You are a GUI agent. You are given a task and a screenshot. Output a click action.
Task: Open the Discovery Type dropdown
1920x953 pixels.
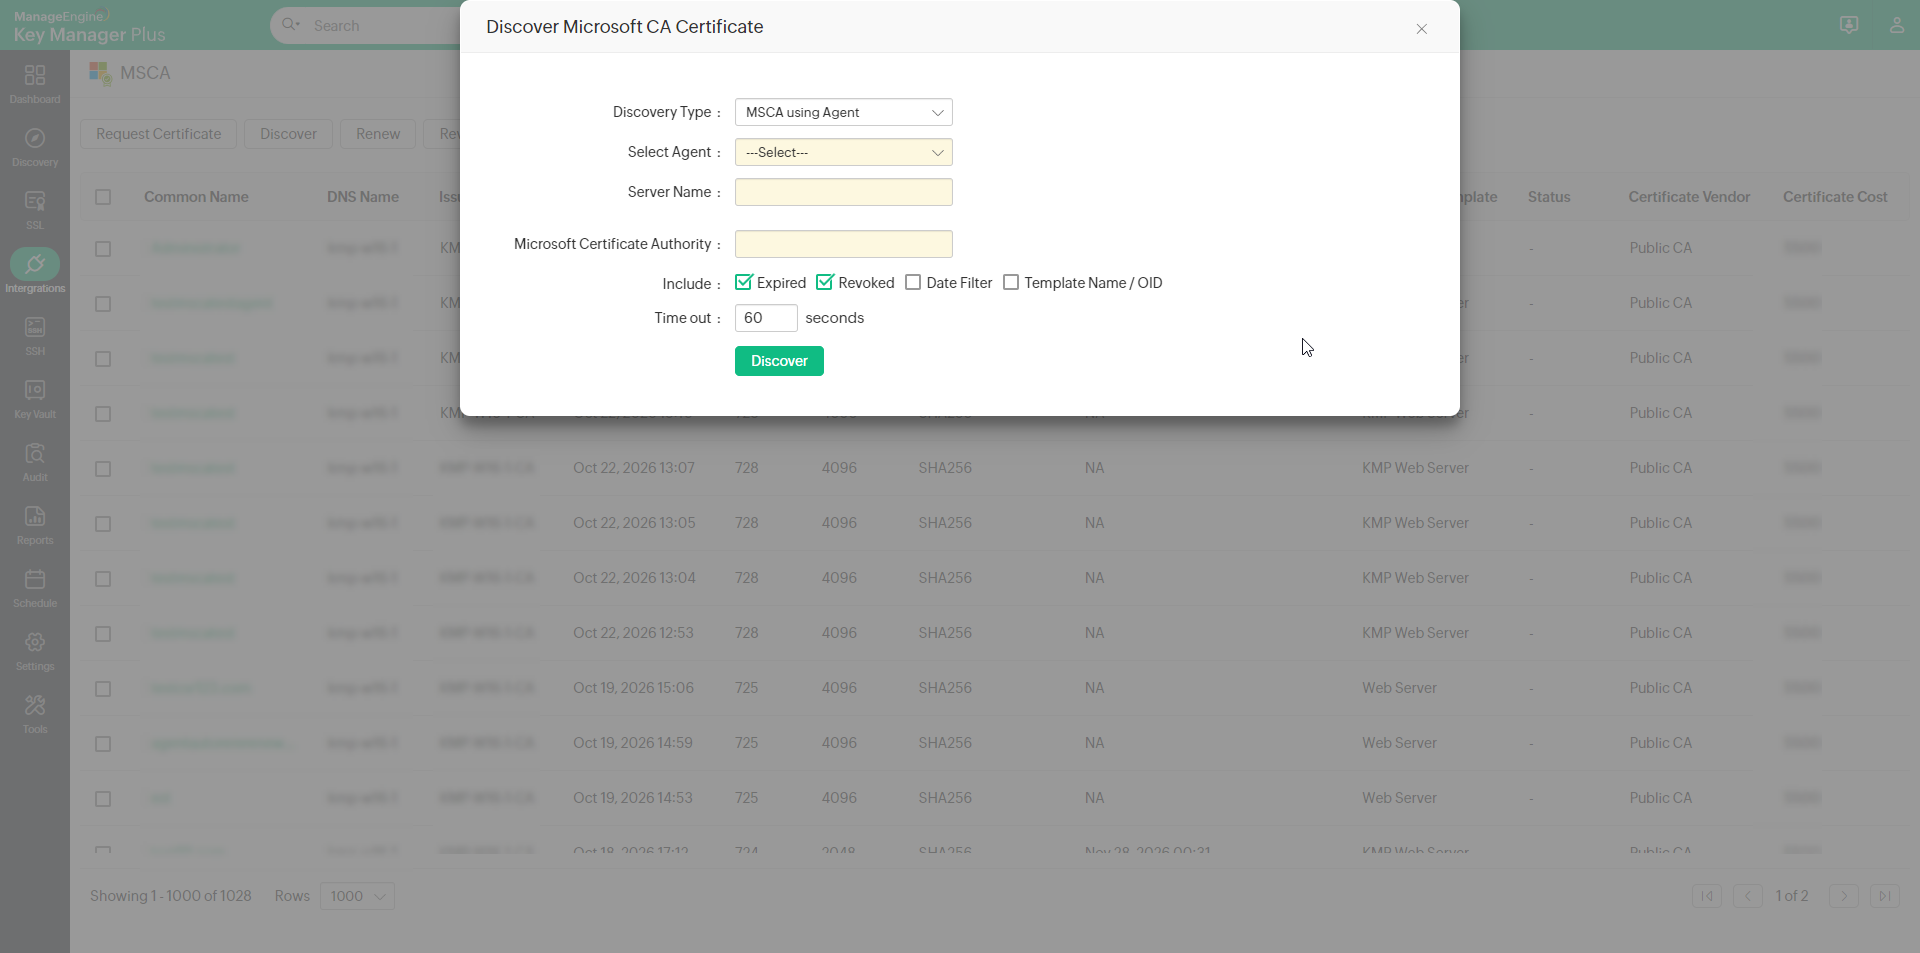tap(843, 112)
